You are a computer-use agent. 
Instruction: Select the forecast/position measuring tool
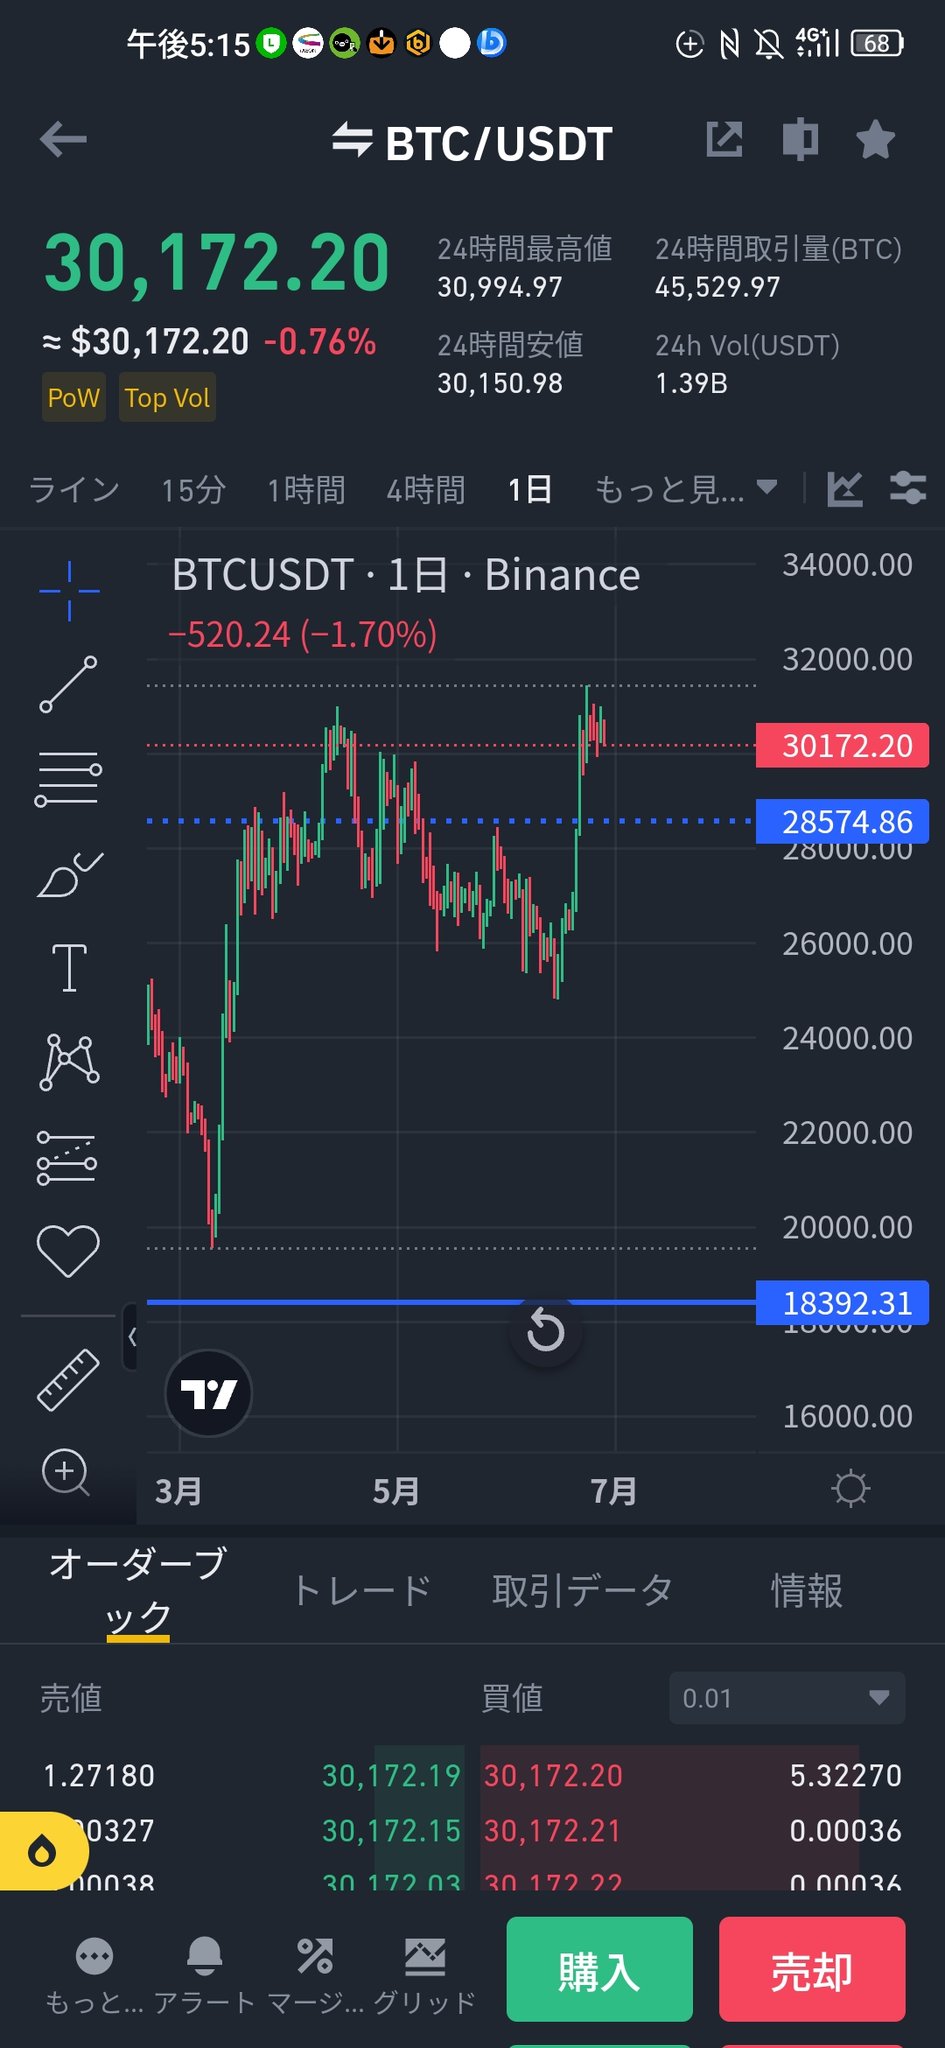click(x=67, y=1157)
